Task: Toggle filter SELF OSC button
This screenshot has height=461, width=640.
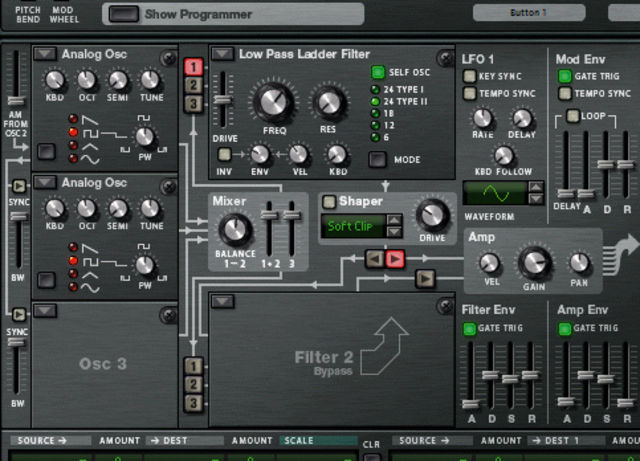Action: [378, 72]
